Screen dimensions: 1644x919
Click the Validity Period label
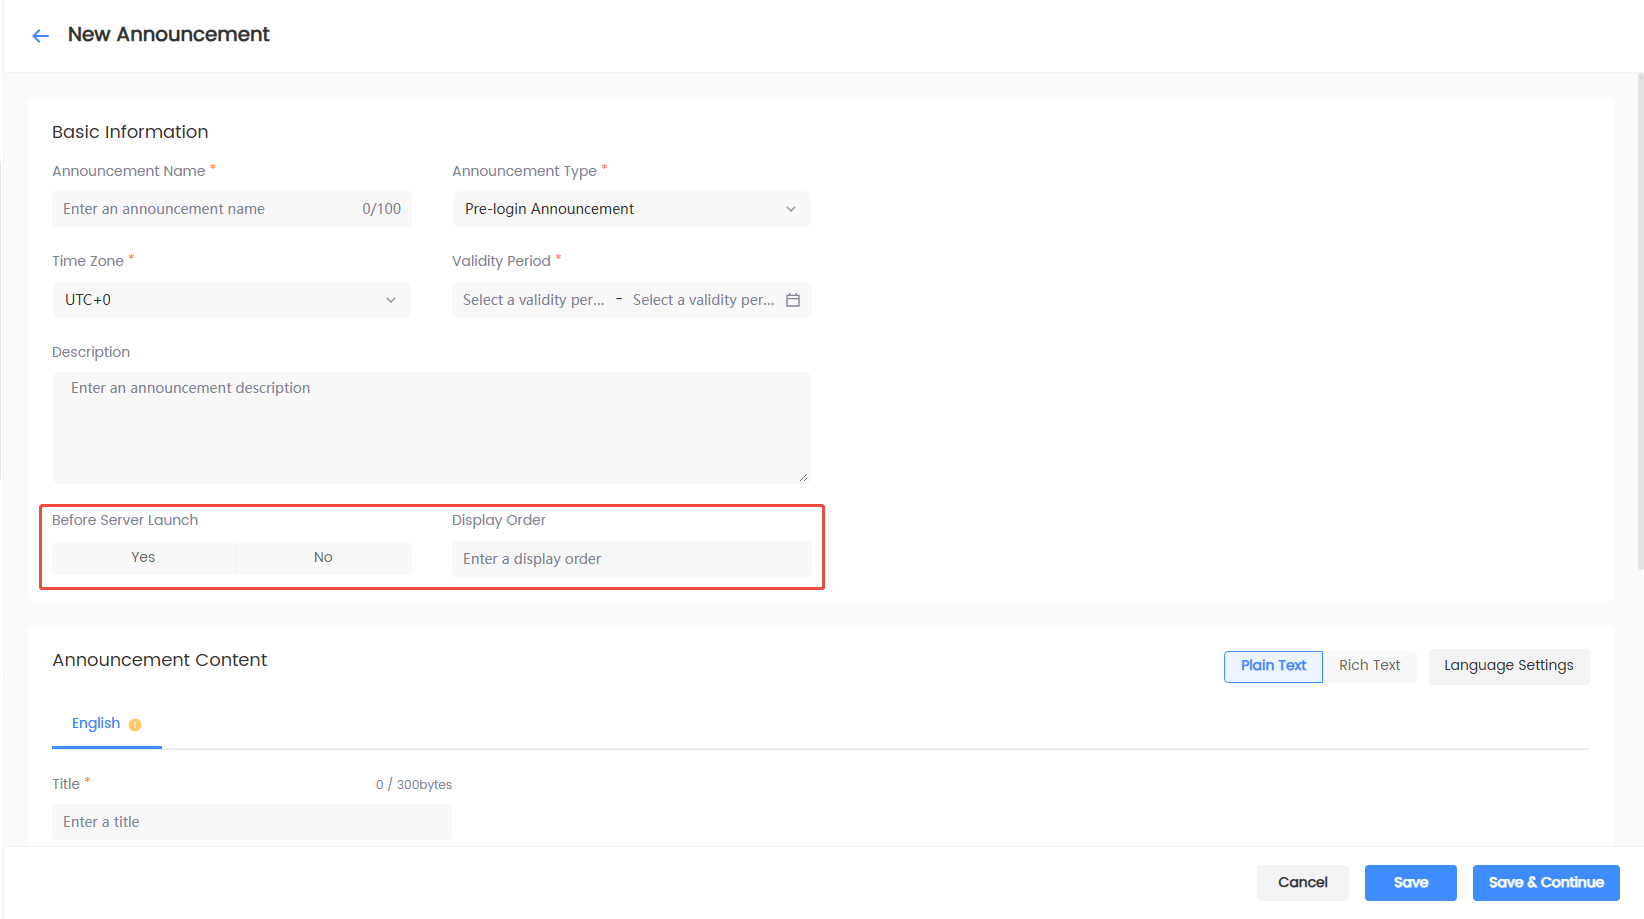click(x=501, y=261)
